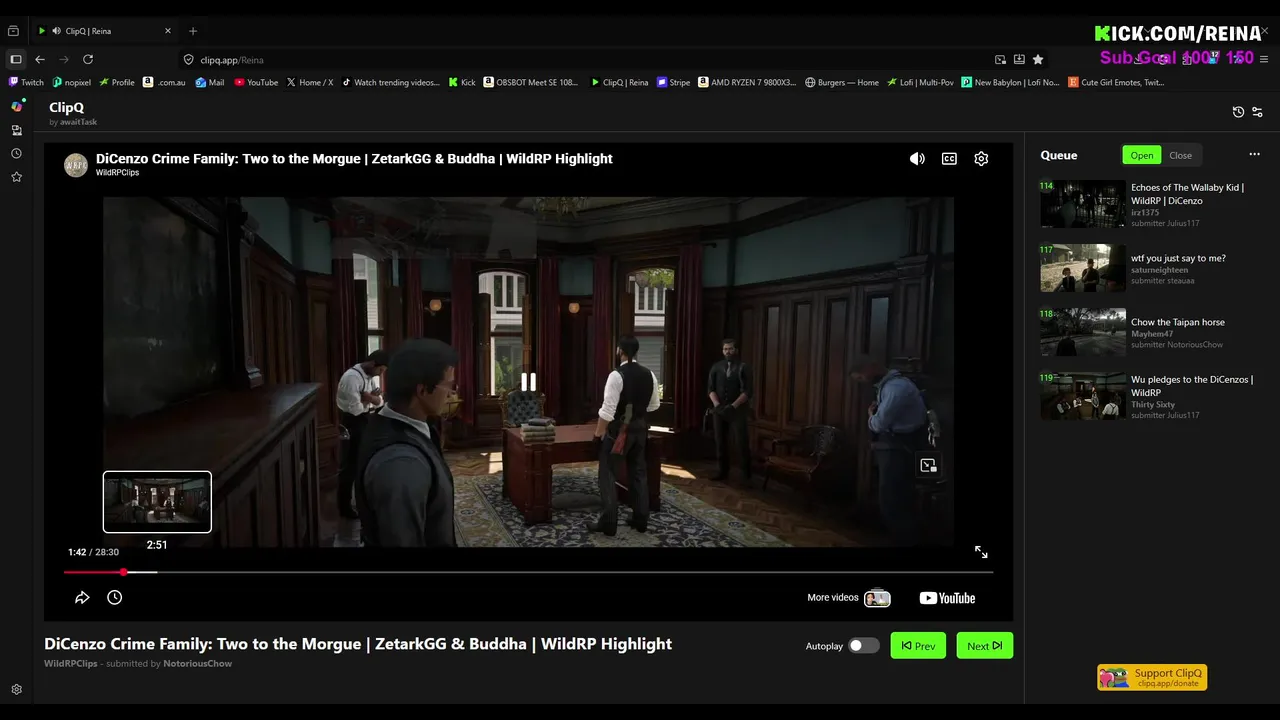Open the tab actions menu icon

[x=14, y=31]
